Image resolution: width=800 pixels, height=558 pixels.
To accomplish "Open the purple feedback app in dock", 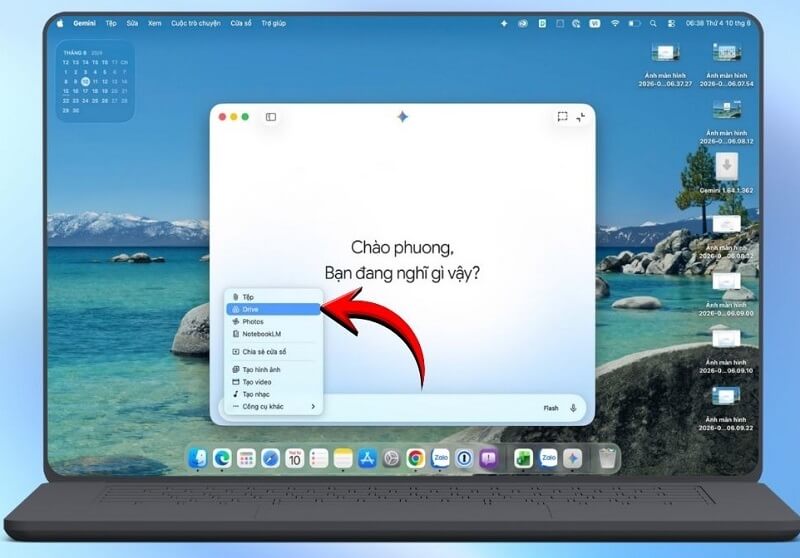I will point(488,458).
